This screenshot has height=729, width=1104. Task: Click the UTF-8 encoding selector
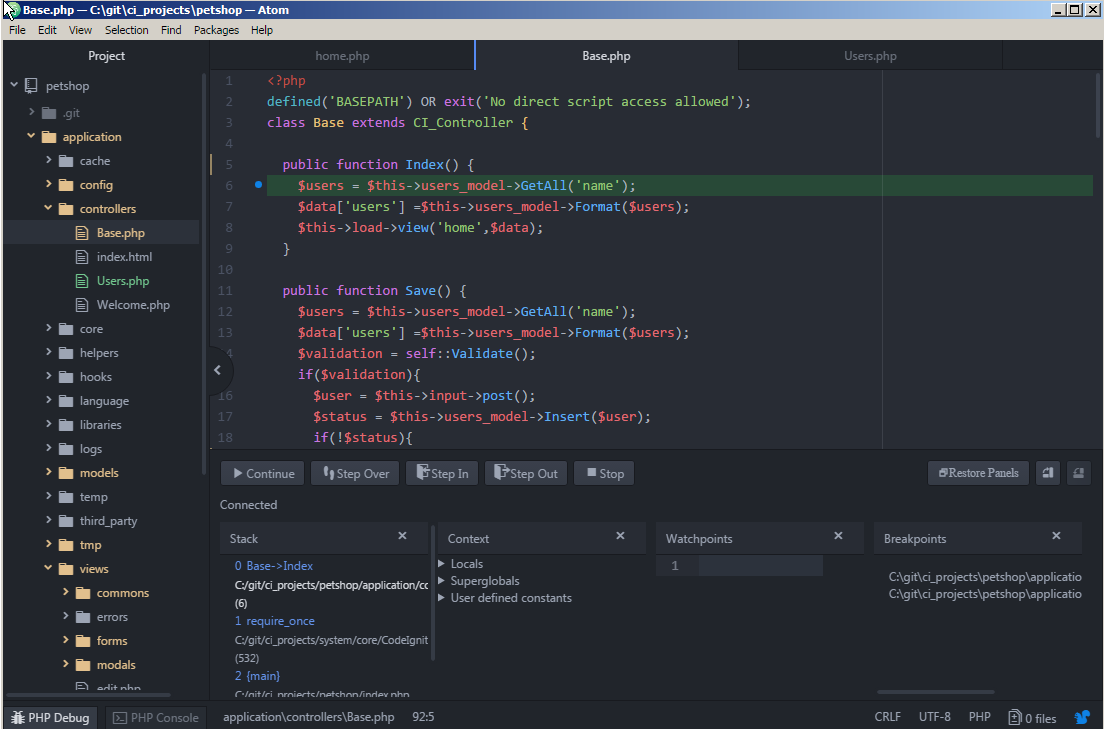(934, 716)
